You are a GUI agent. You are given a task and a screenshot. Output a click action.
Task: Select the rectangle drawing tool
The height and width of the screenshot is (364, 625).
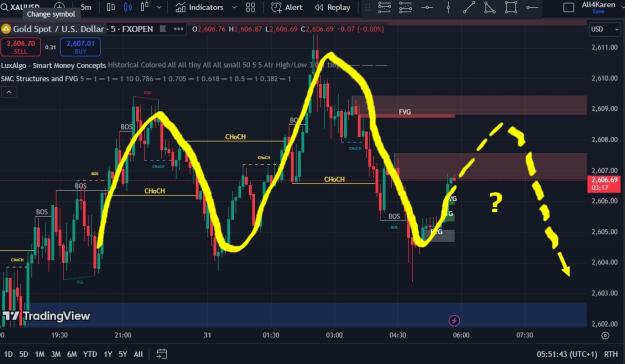pos(511,7)
